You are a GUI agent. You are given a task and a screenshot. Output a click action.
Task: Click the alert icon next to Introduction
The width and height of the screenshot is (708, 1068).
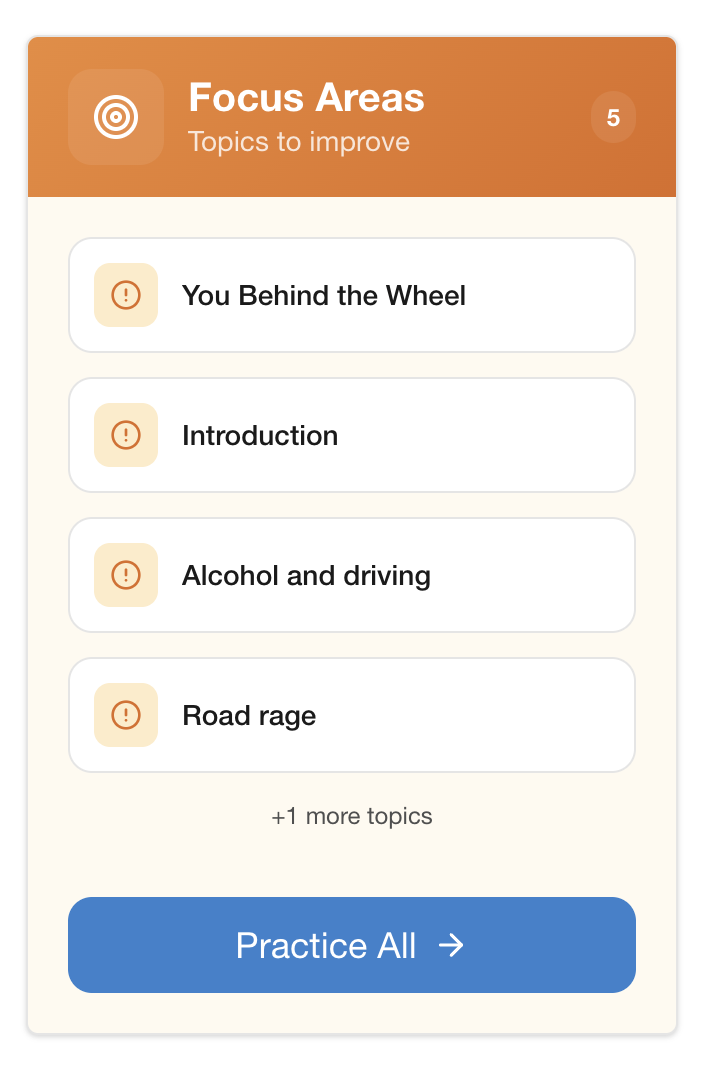click(126, 435)
